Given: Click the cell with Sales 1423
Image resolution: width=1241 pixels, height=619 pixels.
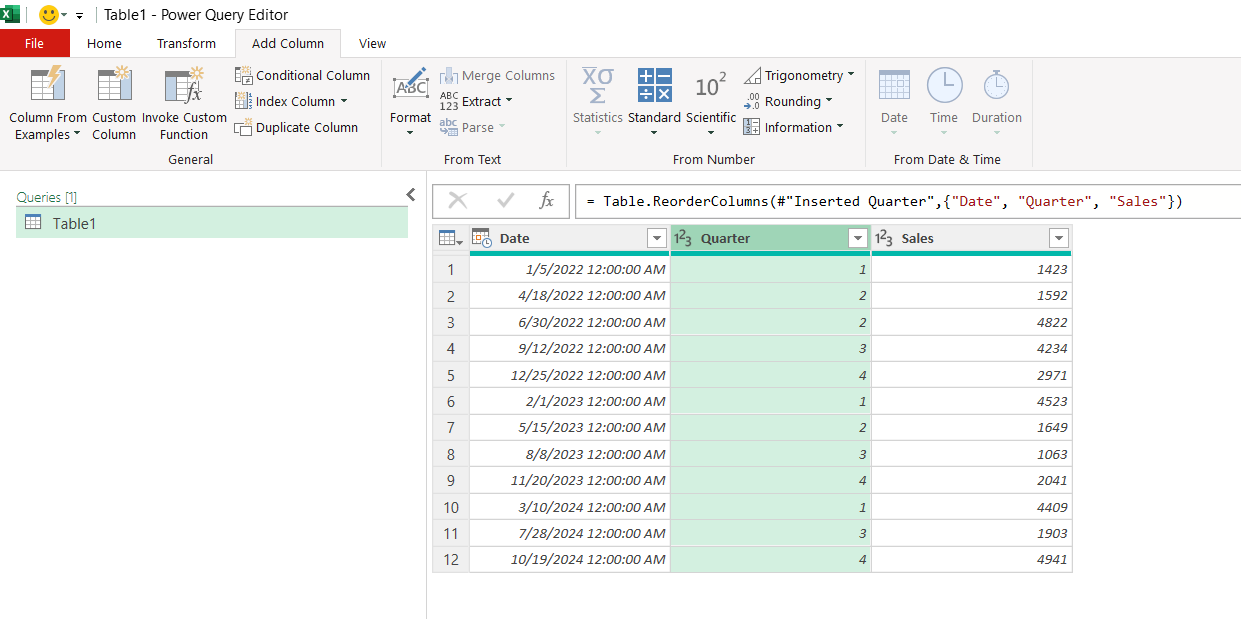Looking at the screenshot, I should pos(971,269).
